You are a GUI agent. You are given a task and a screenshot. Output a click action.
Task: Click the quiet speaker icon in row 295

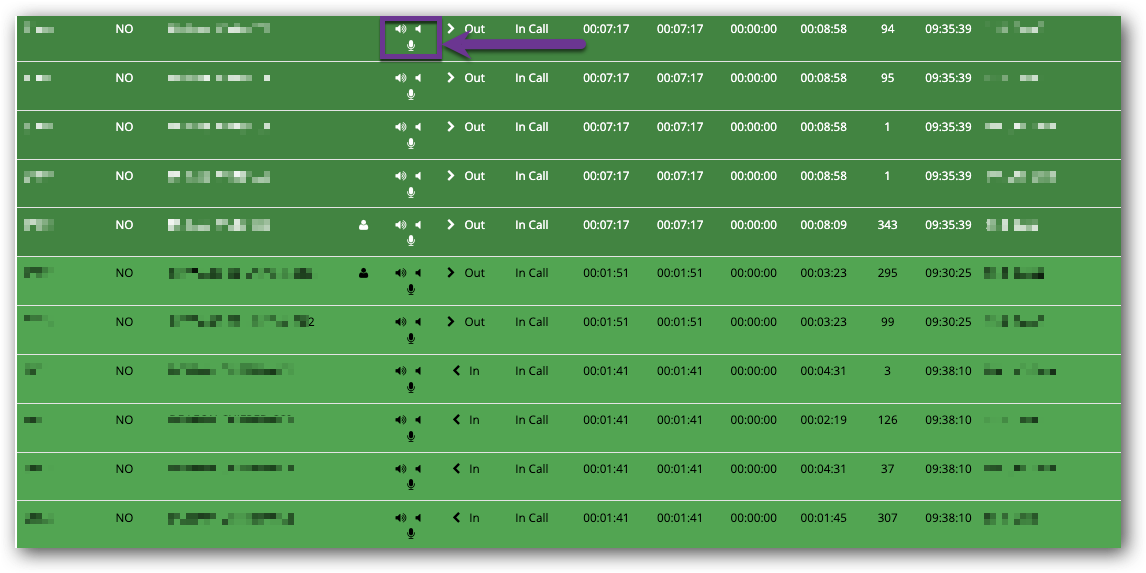coord(418,273)
